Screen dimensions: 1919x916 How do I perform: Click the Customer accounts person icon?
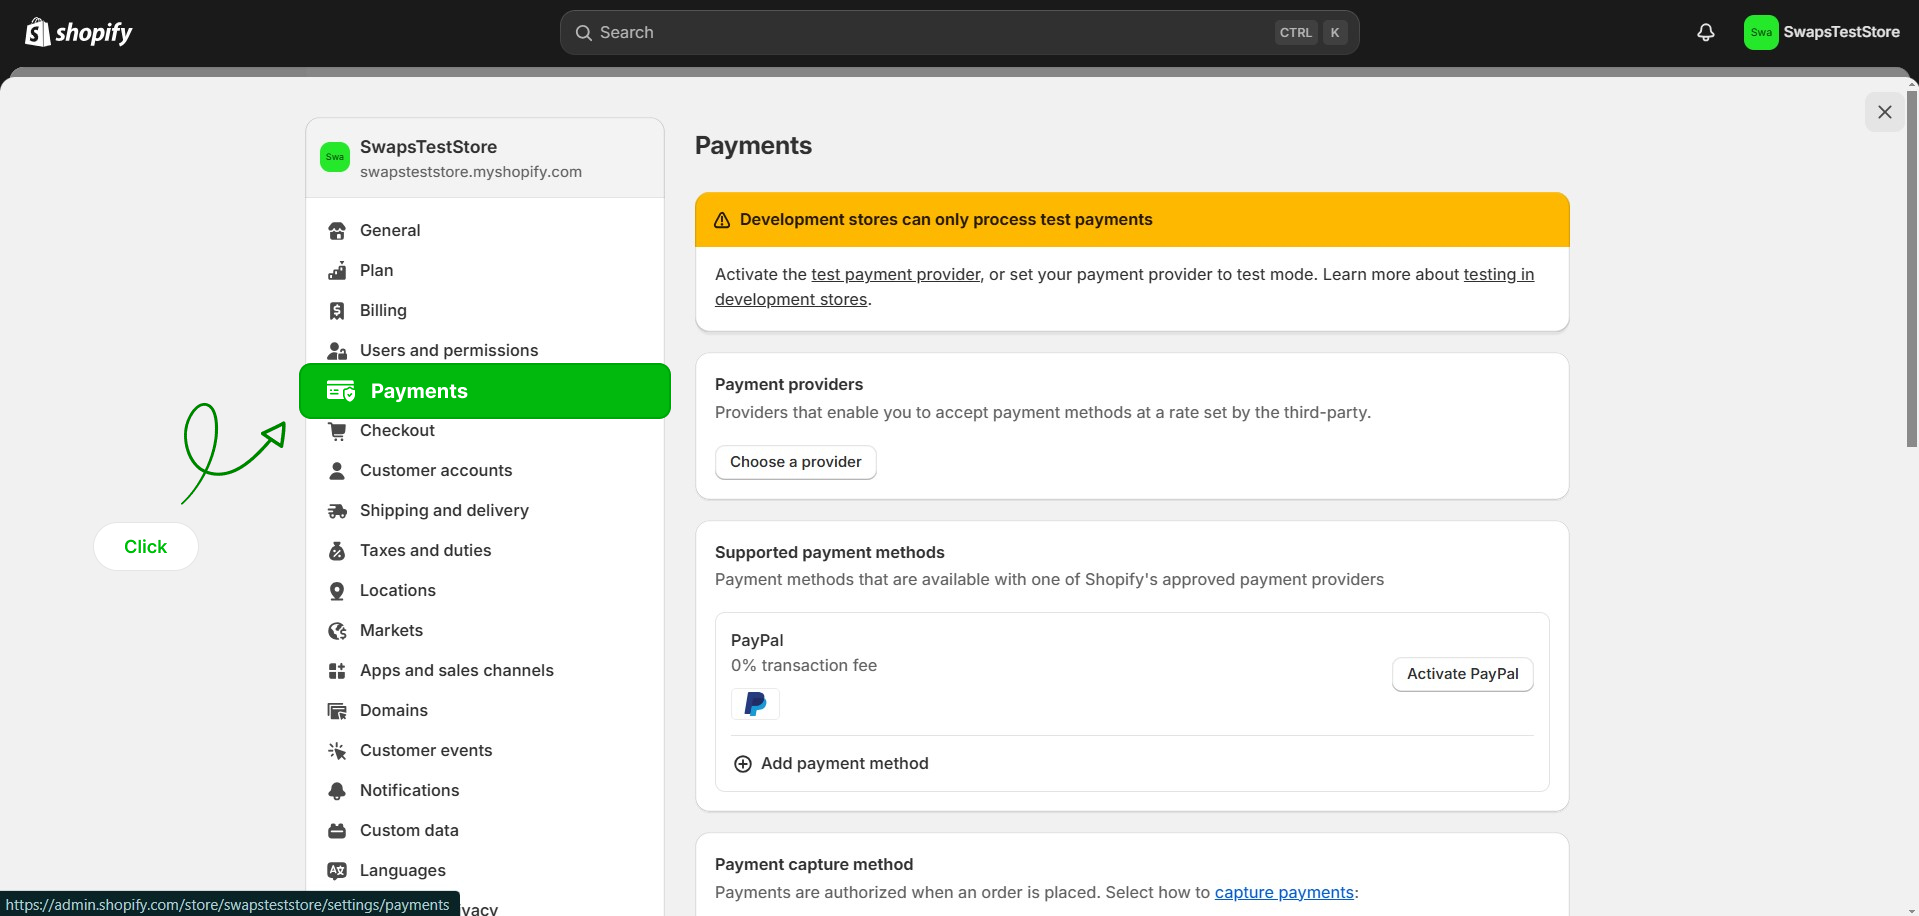(x=337, y=471)
